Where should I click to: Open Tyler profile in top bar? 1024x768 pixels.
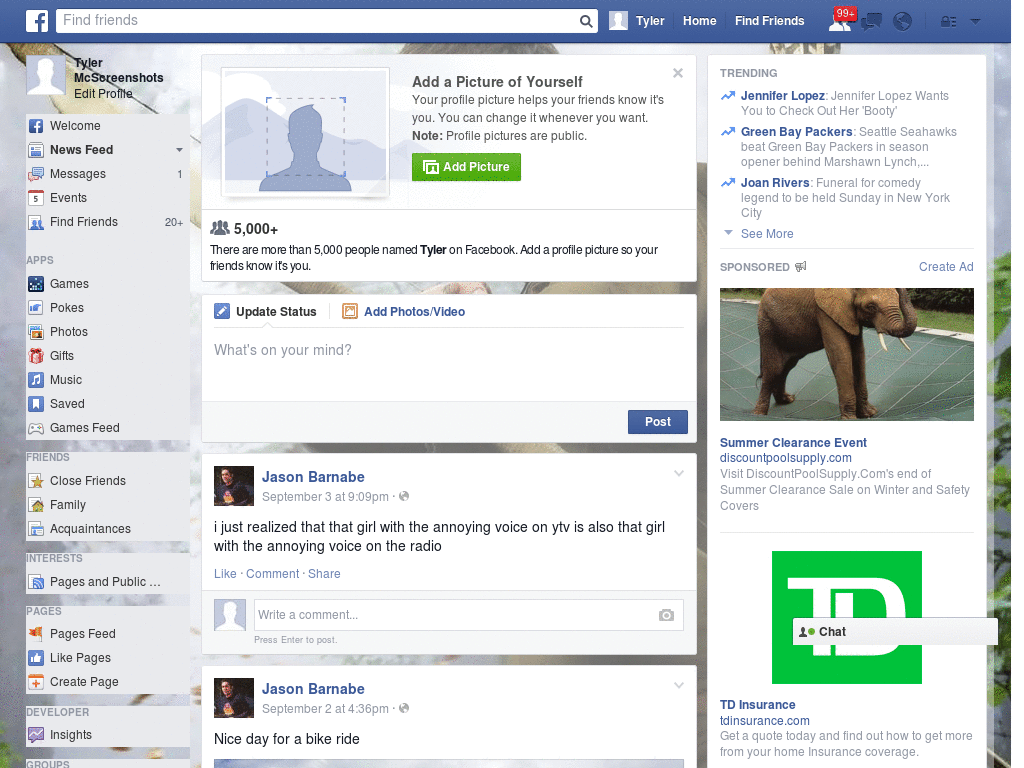[x=637, y=21]
